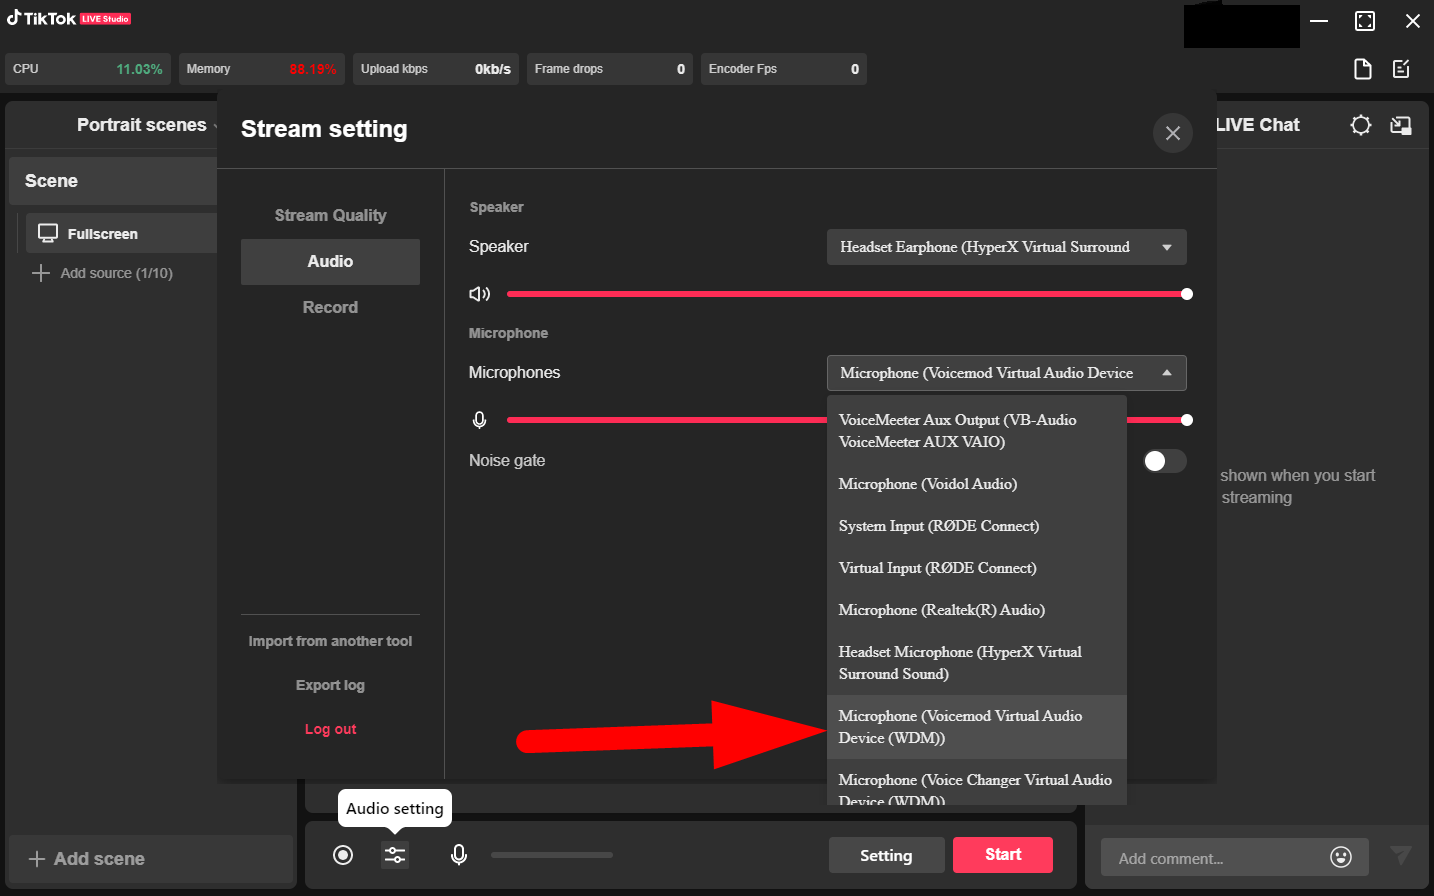
Task: Click the new document icon below the title bar
Action: [1362, 69]
